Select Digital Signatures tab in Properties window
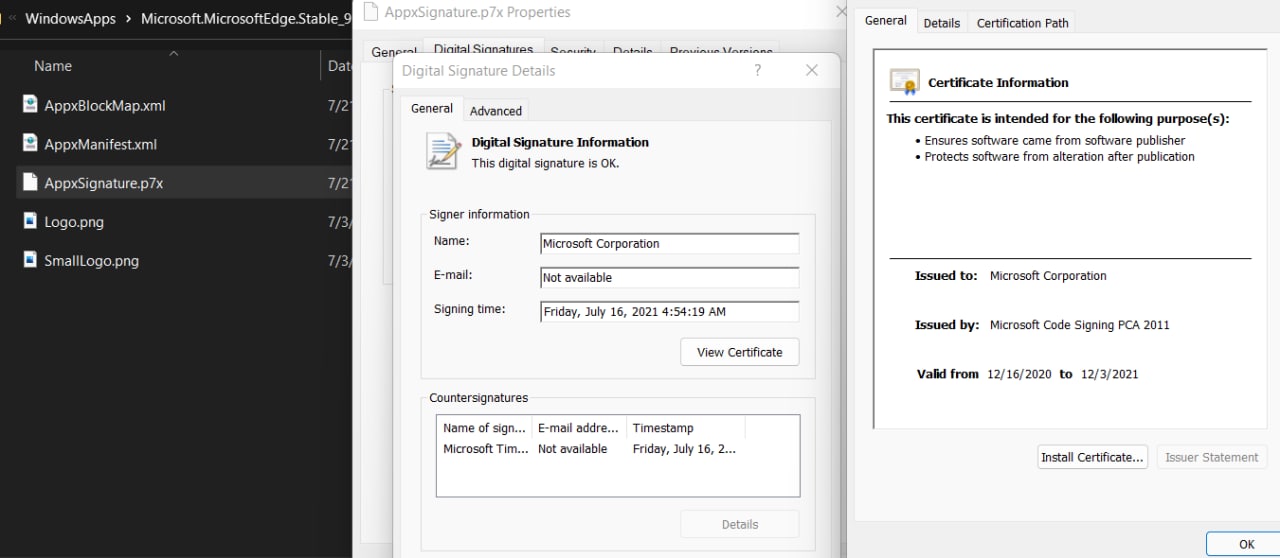This screenshot has width=1280, height=558. 484,49
